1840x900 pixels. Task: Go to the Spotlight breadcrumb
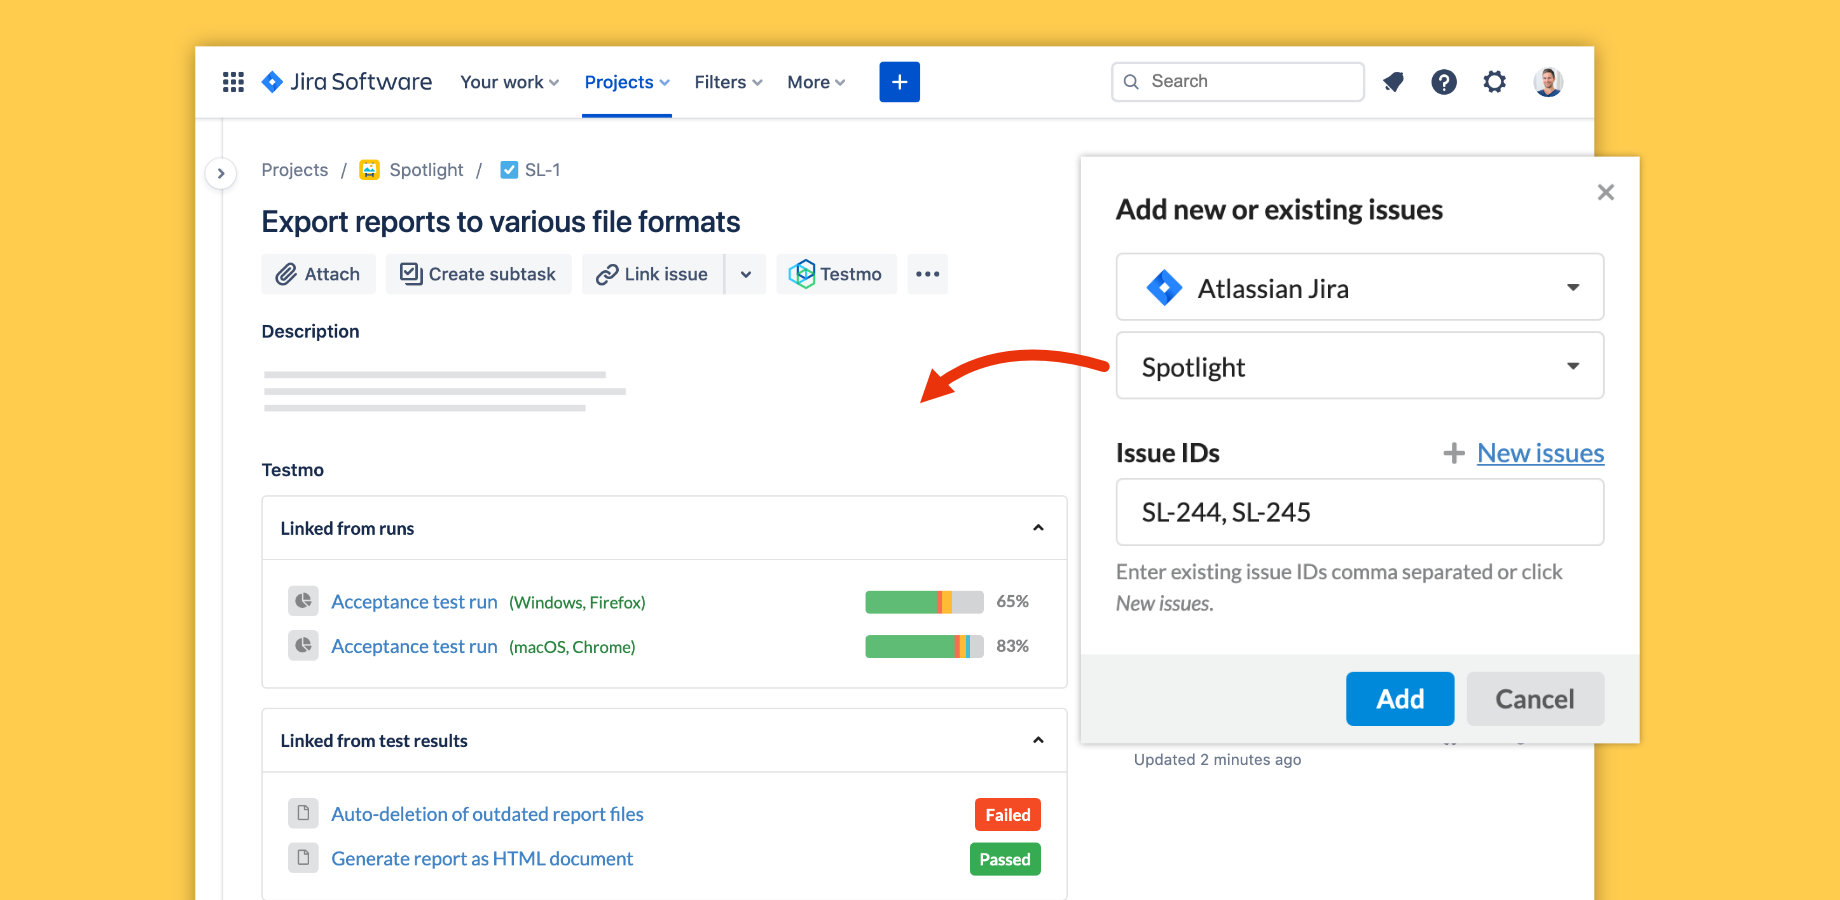tap(426, 170)
